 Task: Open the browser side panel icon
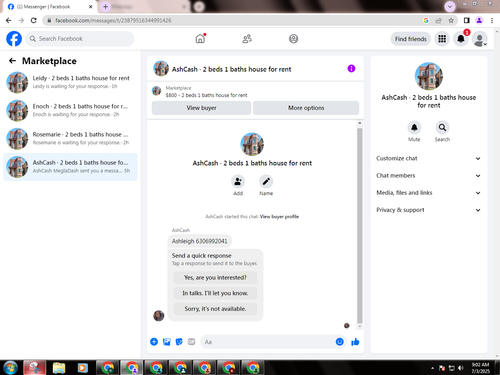click(467, 21)
